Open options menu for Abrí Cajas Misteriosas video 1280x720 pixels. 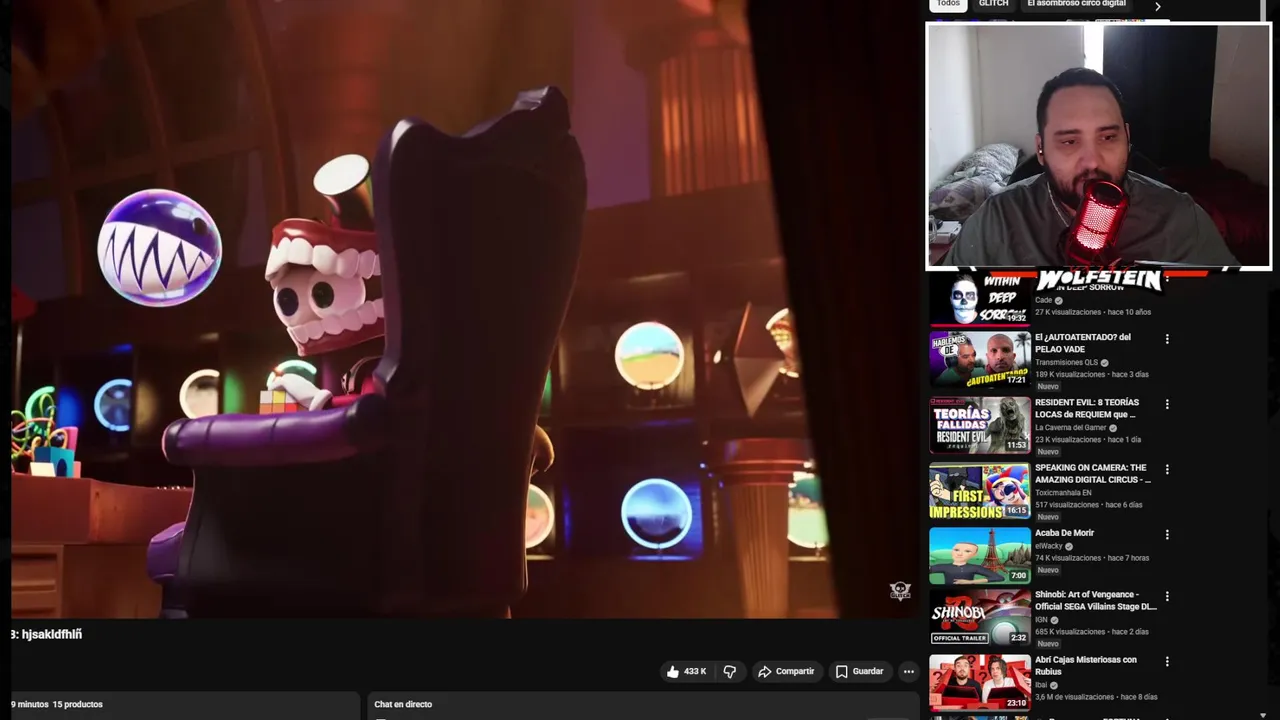1167,661
